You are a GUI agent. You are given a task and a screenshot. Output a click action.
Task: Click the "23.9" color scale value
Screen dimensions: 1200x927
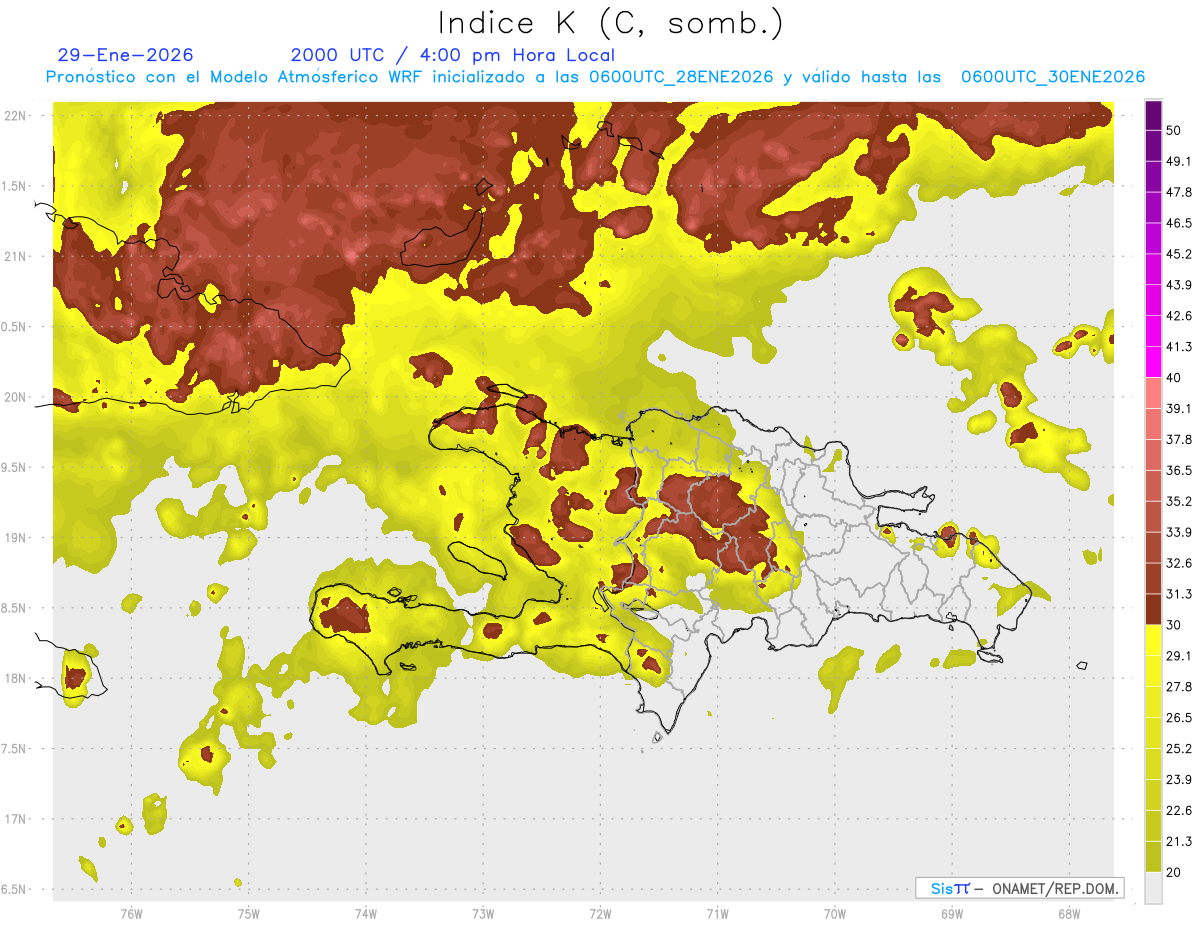tap(1178, 780)
